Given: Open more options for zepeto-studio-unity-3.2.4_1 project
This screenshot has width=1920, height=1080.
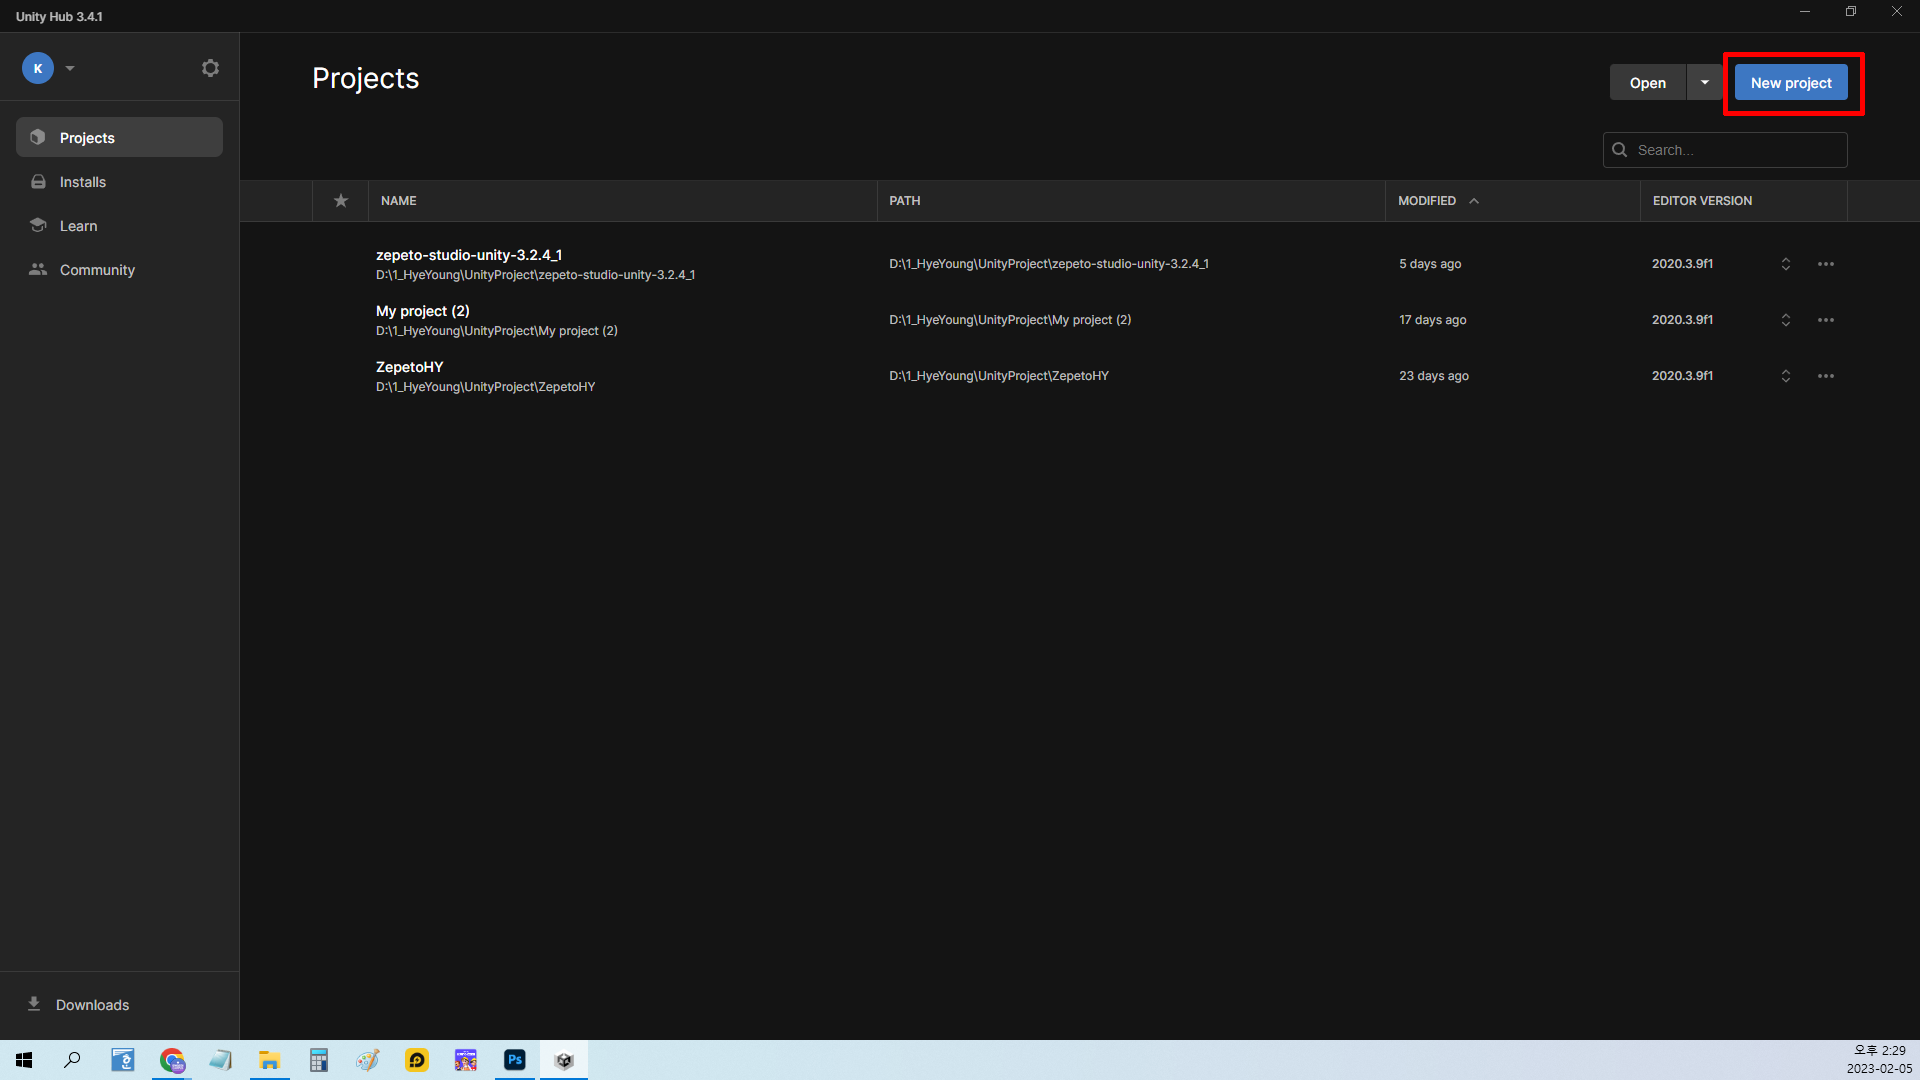Looking at the screenshot, I should pyautogui.click(x=1825, y=264).
